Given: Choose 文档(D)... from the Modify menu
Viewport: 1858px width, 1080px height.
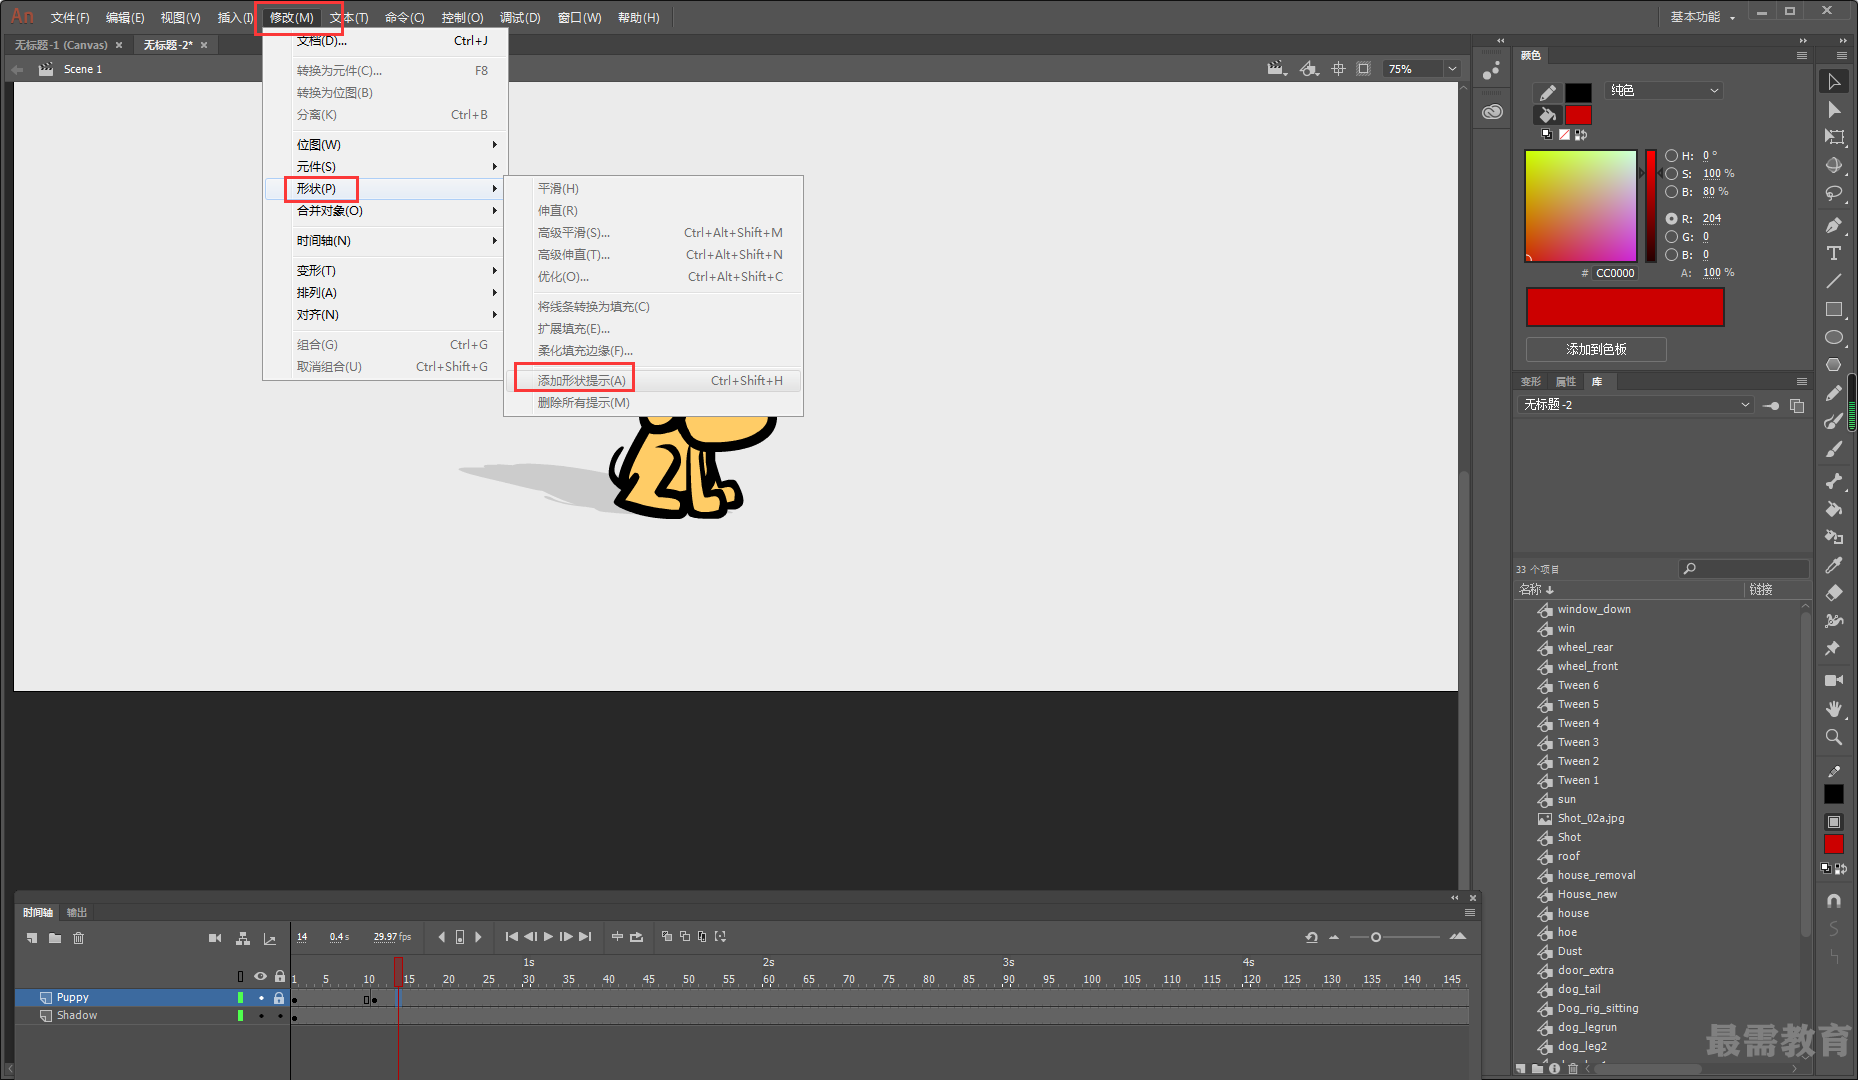Looking at the screenshot, I should coord(386,41).
